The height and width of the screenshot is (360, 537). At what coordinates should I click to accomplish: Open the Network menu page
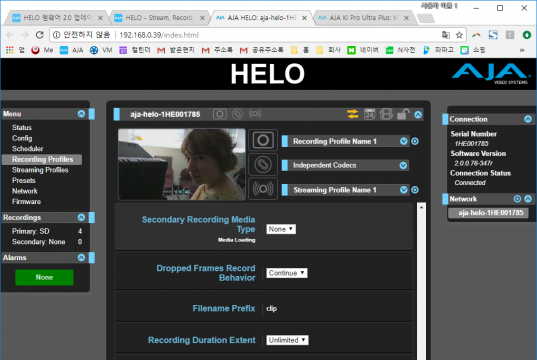[25, 191]
